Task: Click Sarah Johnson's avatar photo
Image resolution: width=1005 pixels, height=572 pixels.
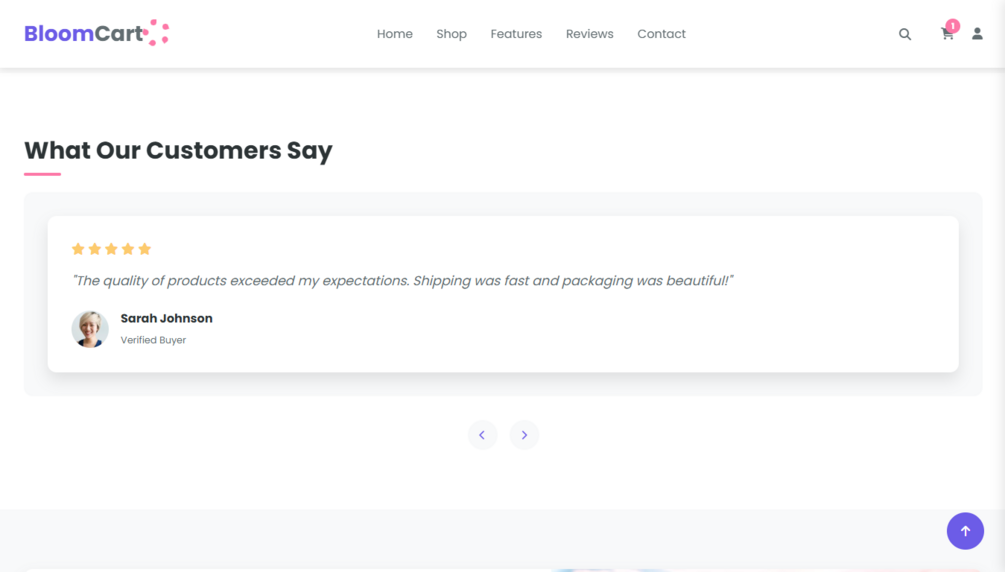Action: [90, 329]
